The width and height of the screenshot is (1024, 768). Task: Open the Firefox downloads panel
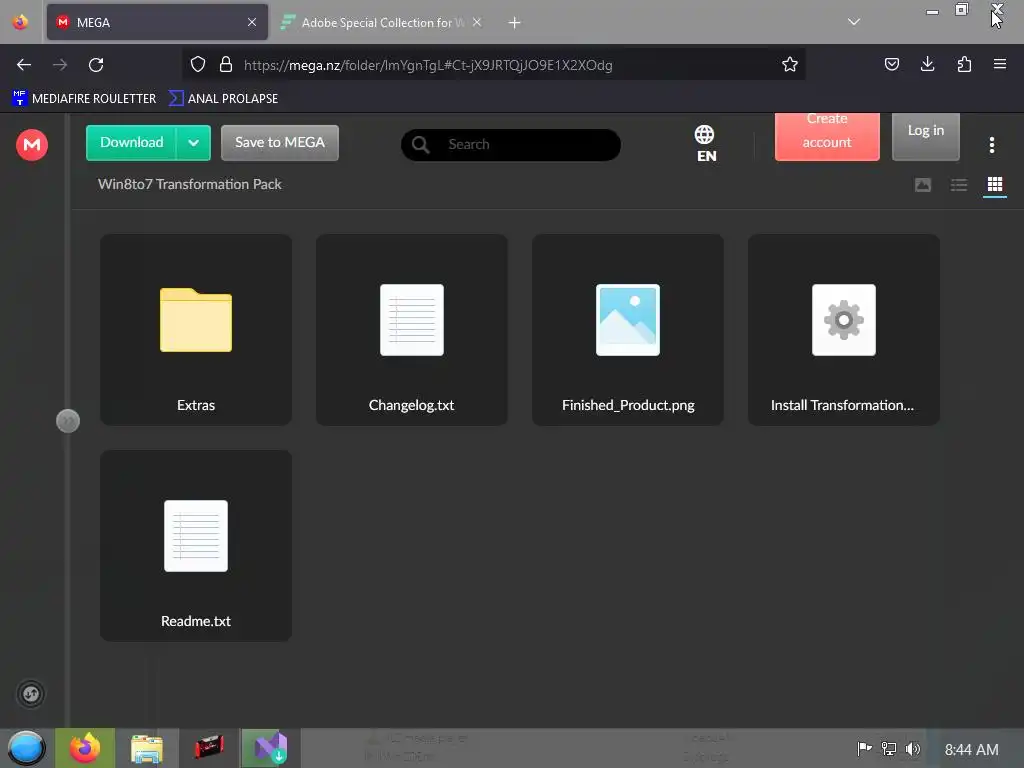click(x=927, y=64)
